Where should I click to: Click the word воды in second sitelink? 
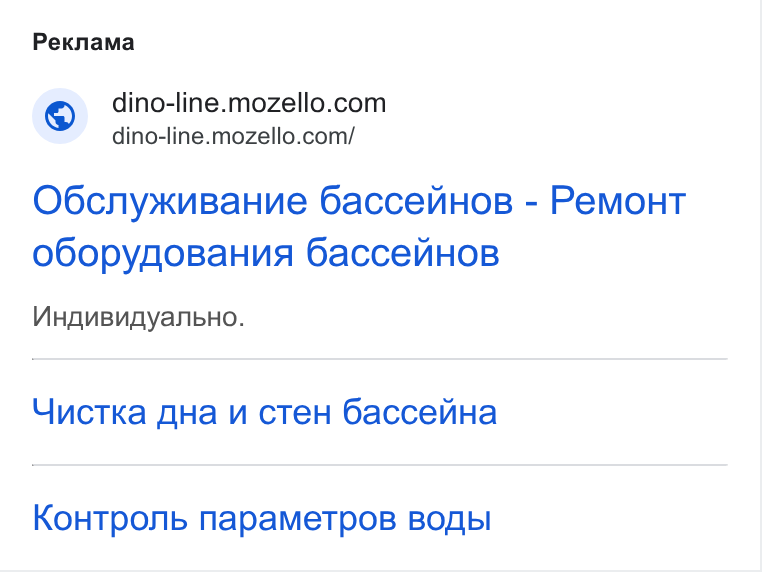(450, 518)
